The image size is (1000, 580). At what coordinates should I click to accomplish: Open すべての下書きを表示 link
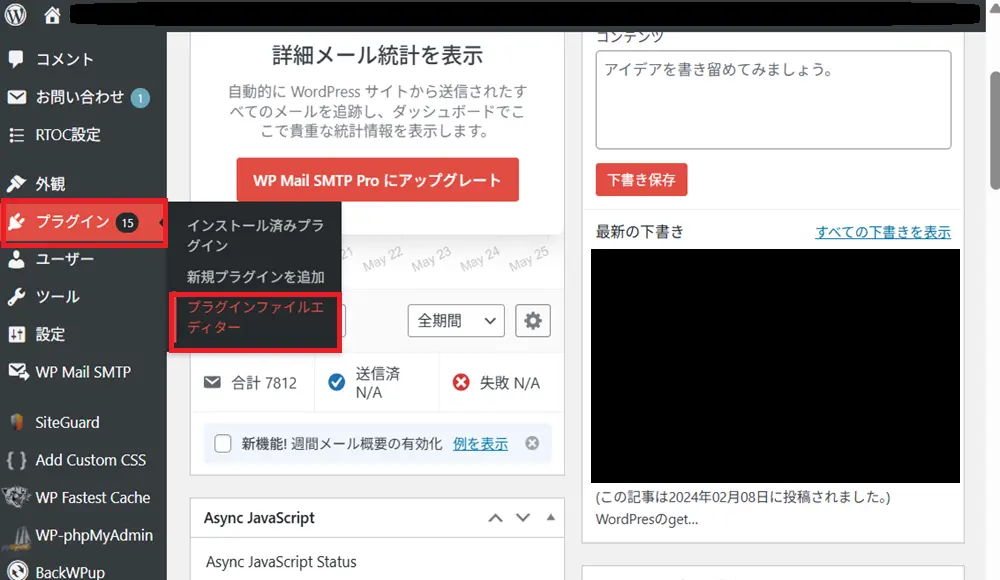(x=883, y=232)
